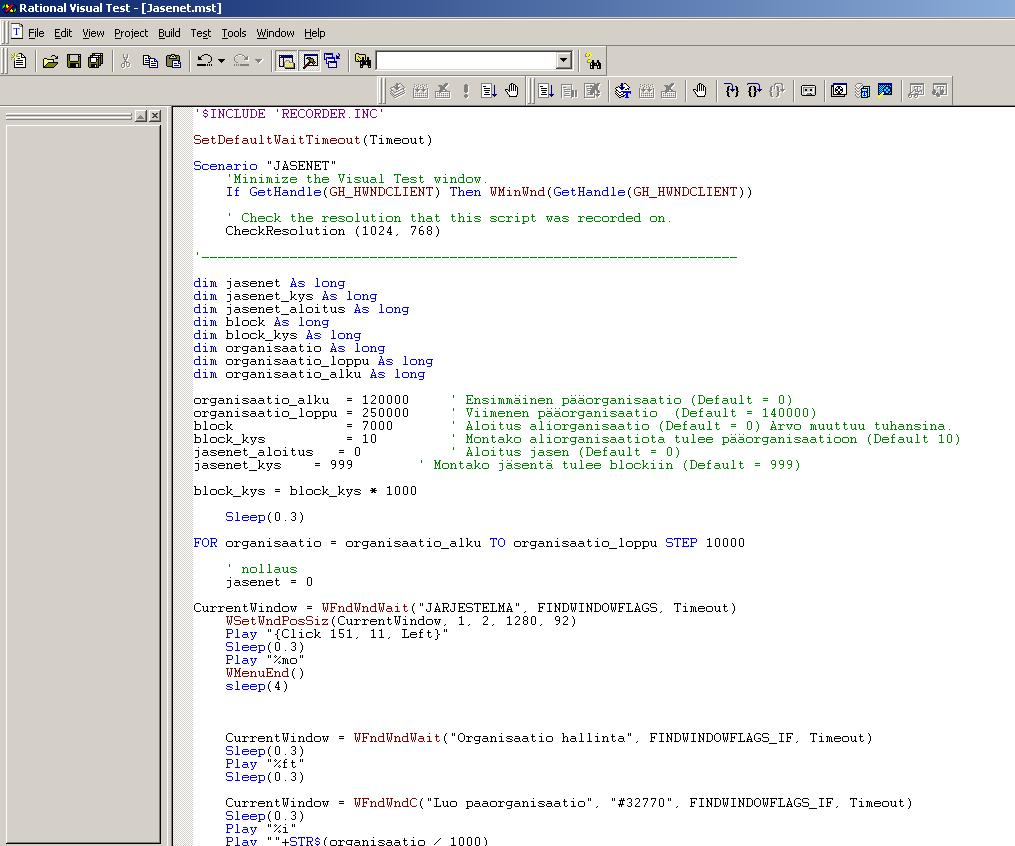This screenshot has width=1015, height=846.
Task: Click the Play "{Click 151, 11, Left}" line
Action: [337, 634]
